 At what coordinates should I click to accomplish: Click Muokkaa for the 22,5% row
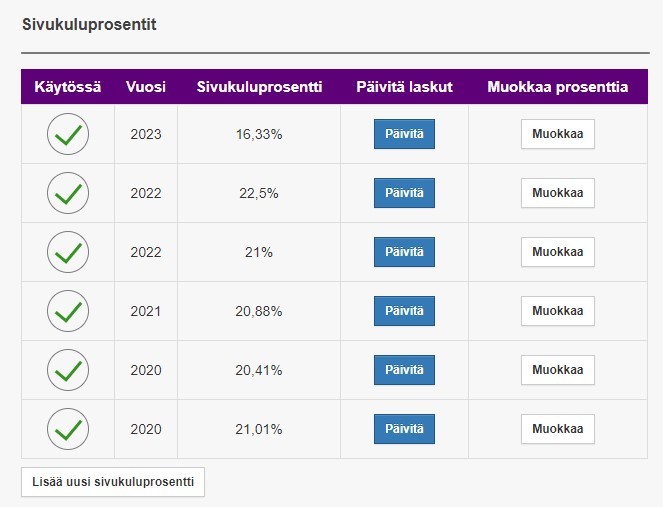coord(558,193)
